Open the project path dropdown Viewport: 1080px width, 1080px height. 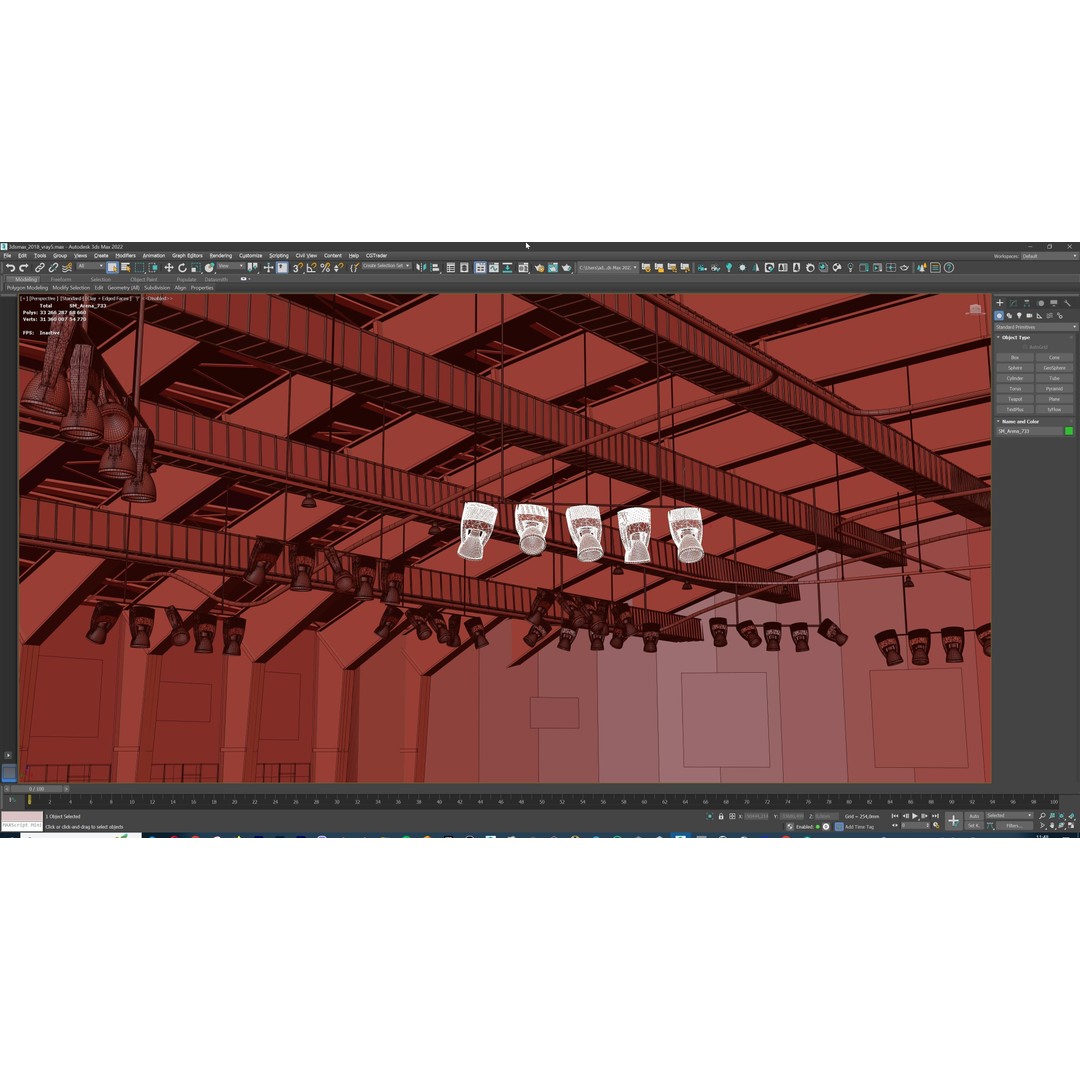[608, 268]
